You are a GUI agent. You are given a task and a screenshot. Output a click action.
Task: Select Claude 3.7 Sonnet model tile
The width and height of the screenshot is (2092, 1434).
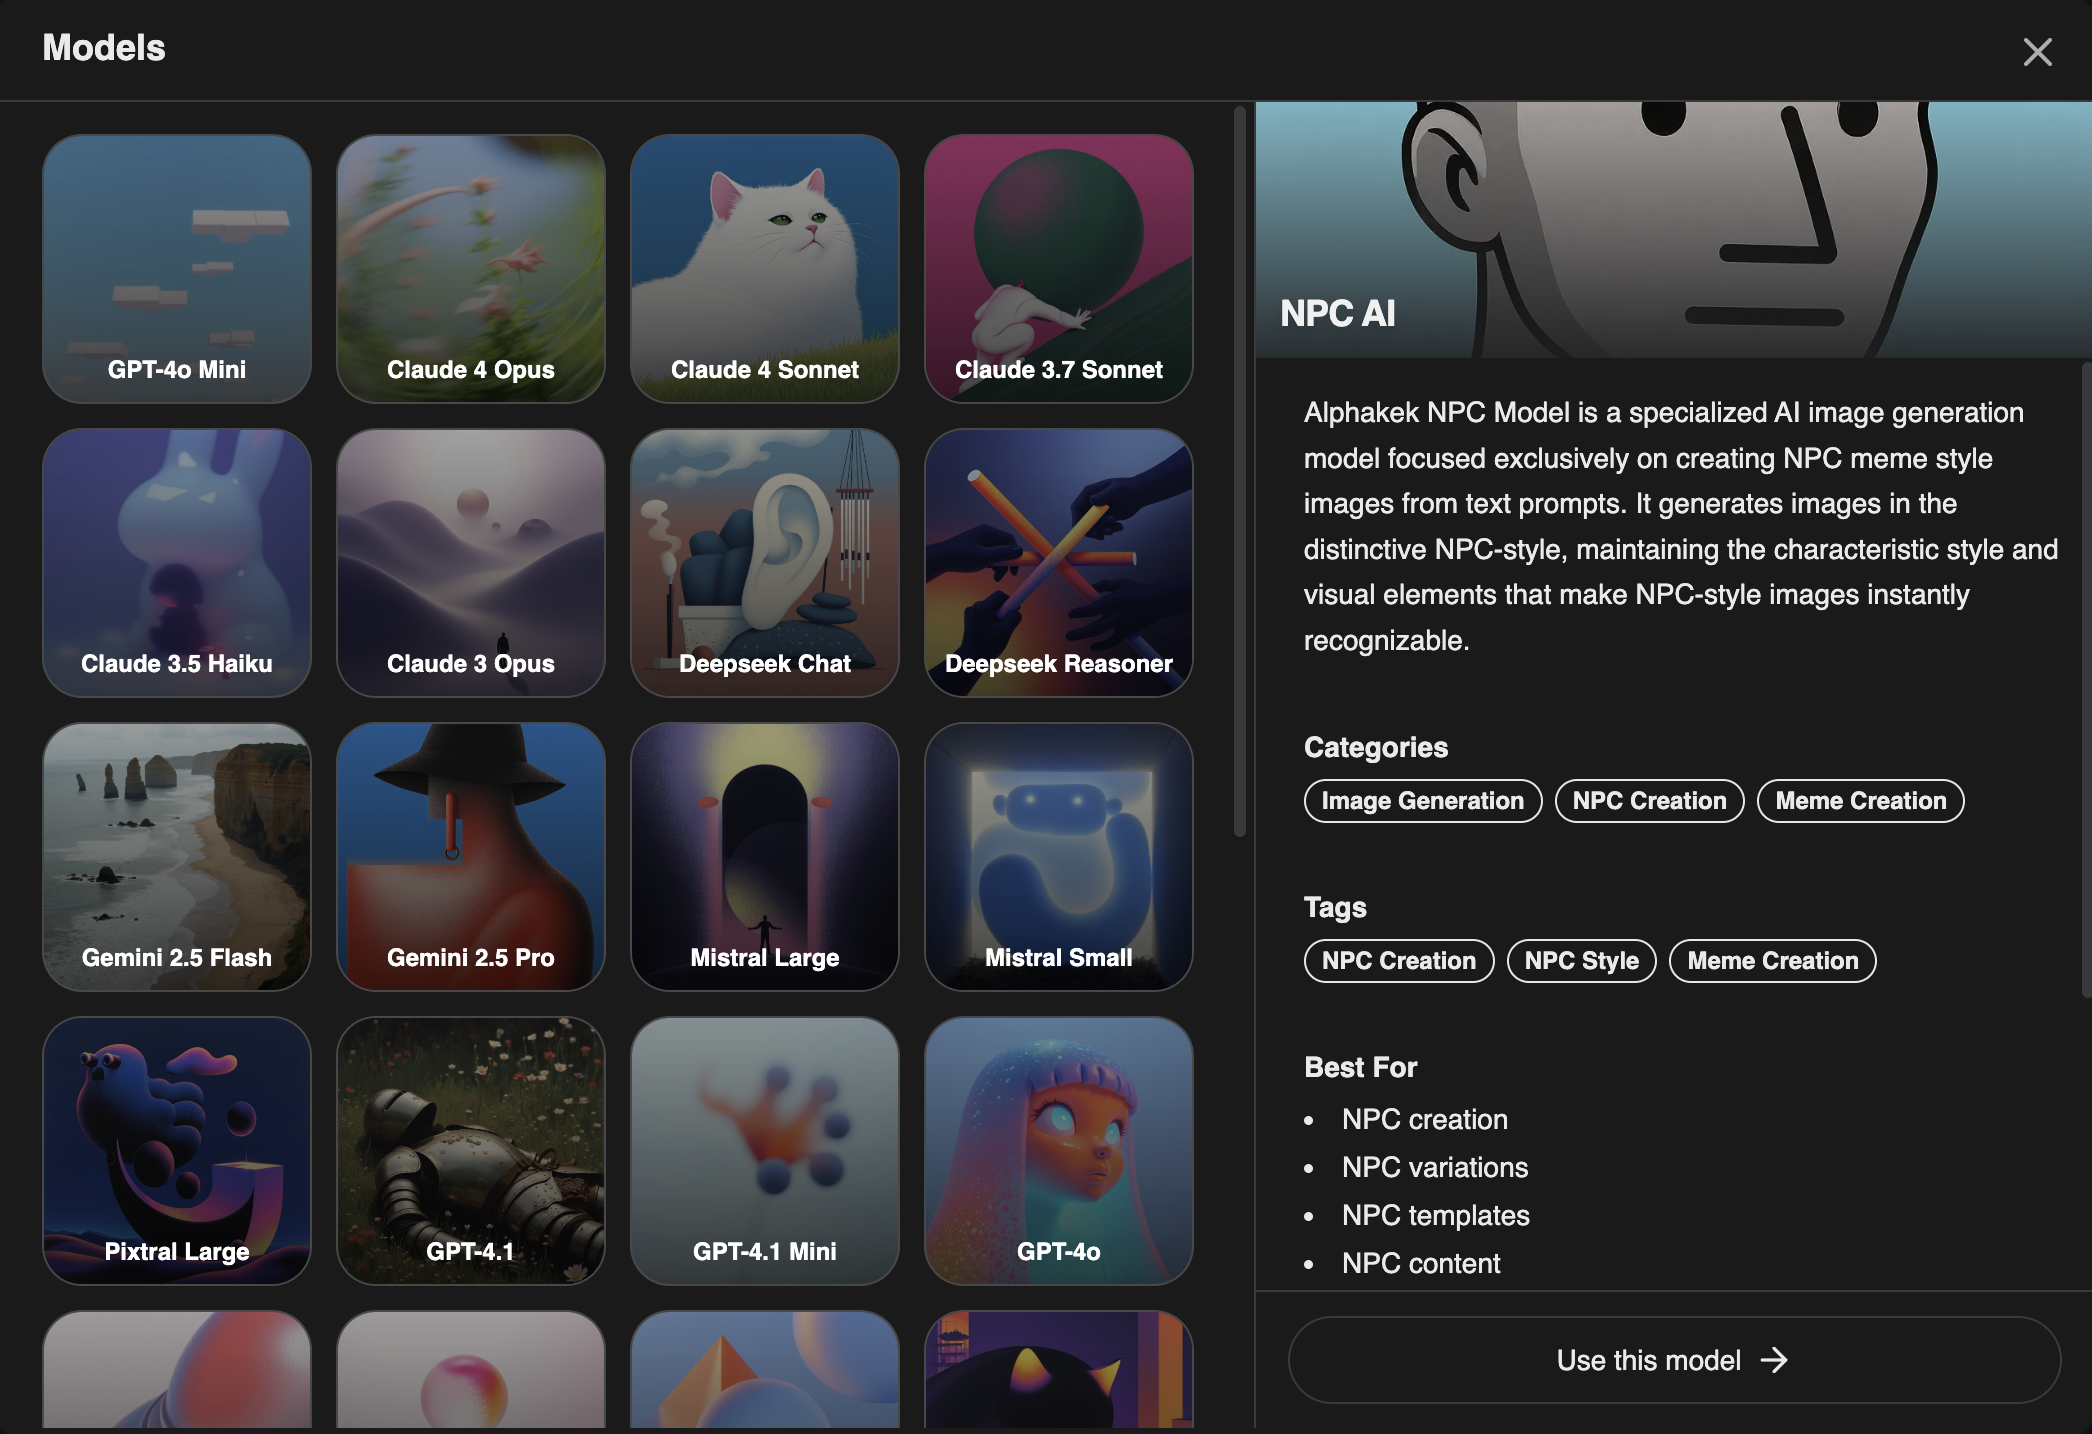pos(1059,269)
